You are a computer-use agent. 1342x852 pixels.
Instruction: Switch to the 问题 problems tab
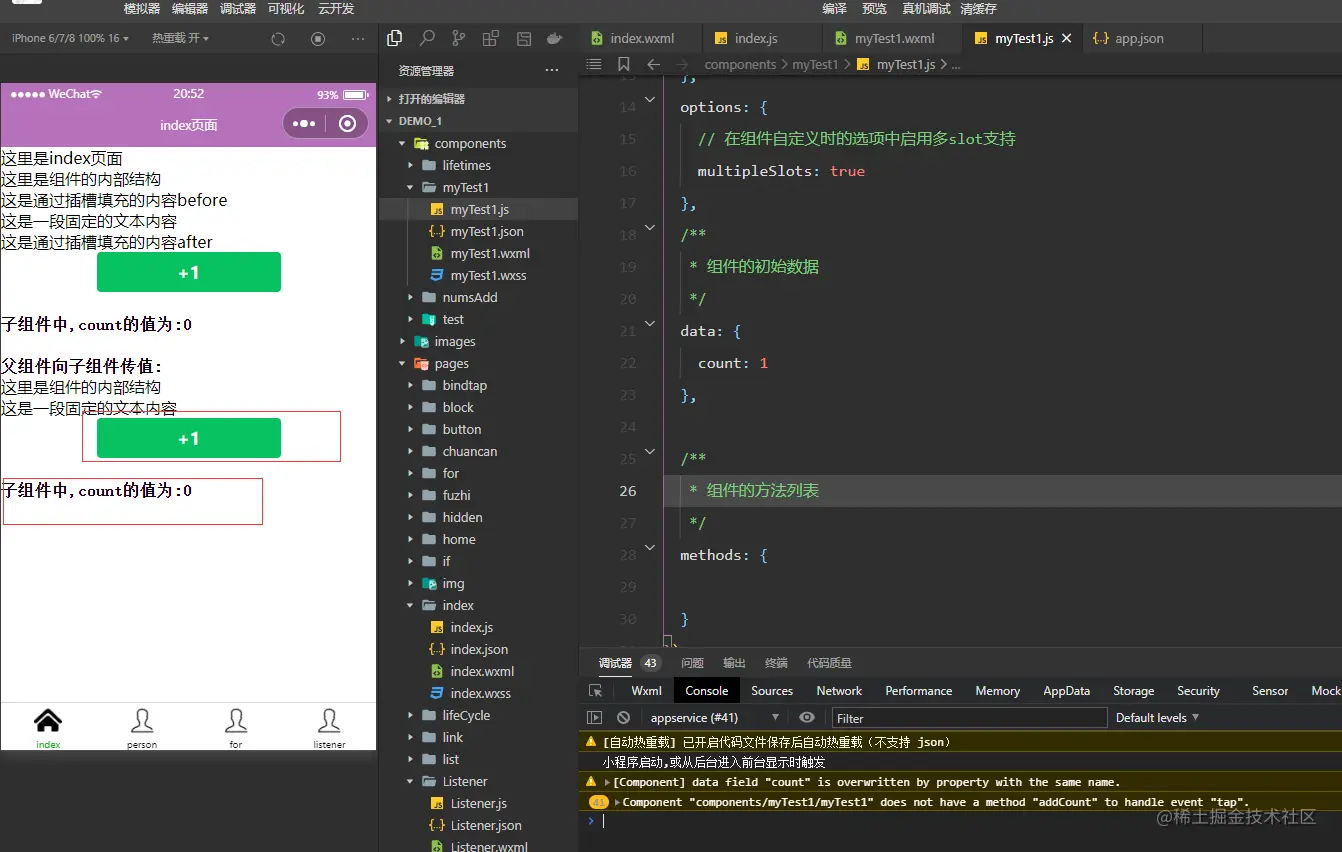(692, 663)
